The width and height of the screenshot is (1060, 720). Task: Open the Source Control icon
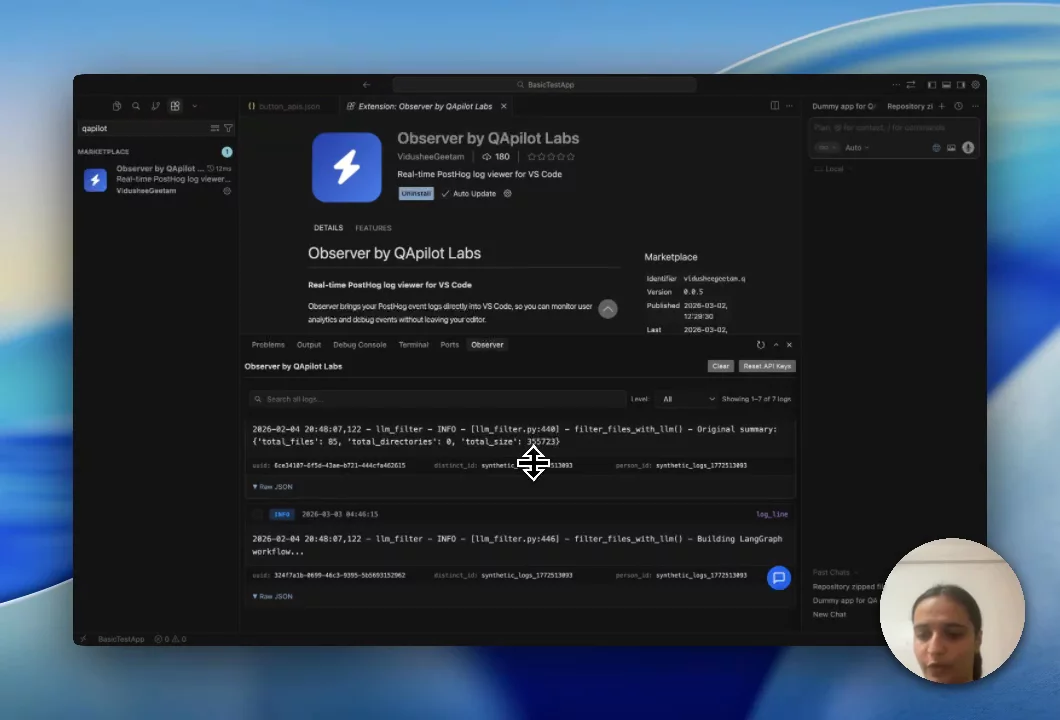[155, 106]
